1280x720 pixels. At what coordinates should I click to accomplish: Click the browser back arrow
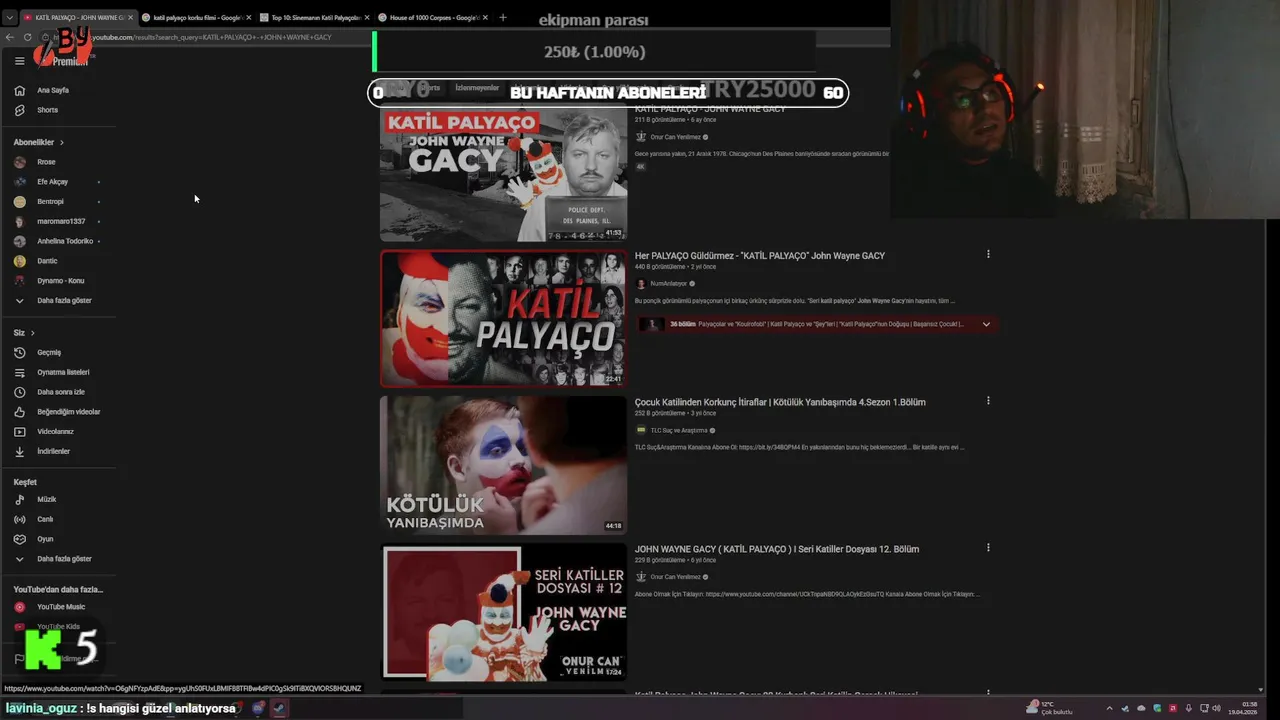pos(10,37)
